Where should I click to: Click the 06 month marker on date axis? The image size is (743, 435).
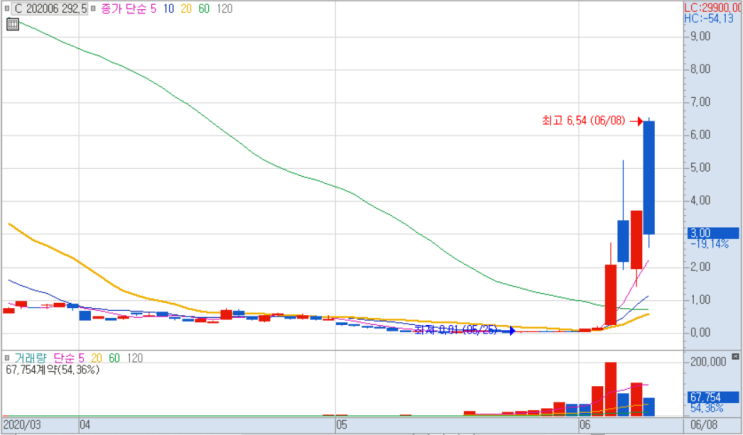585,424
